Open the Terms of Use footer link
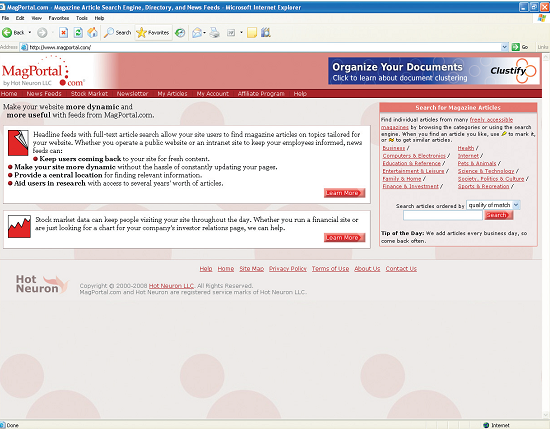 [x=330, y=269]
